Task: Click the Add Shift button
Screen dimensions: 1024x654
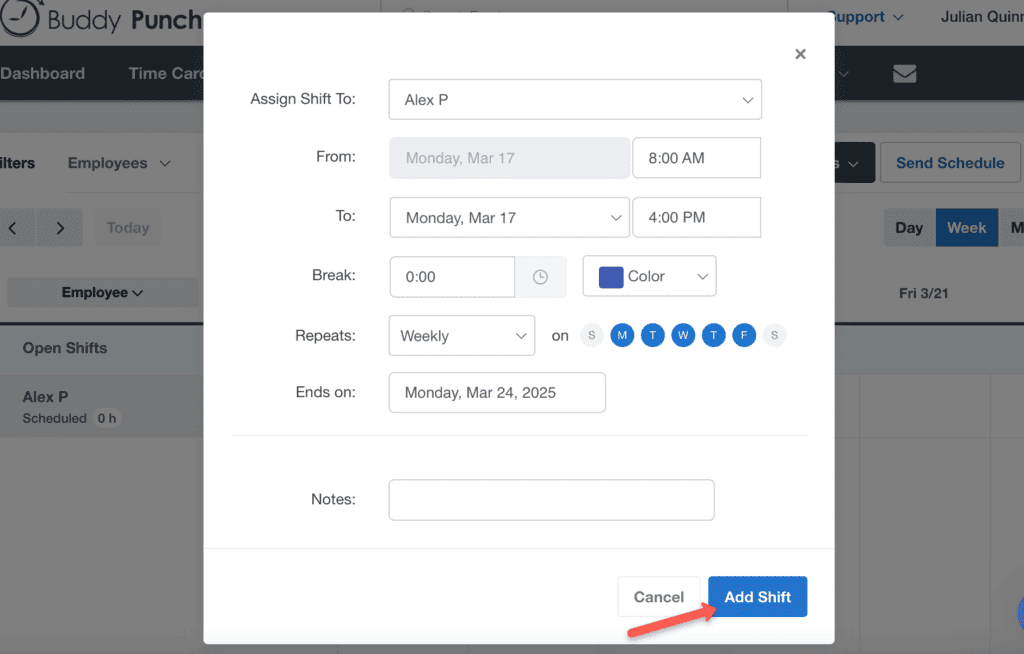Action: pos(757,597)
